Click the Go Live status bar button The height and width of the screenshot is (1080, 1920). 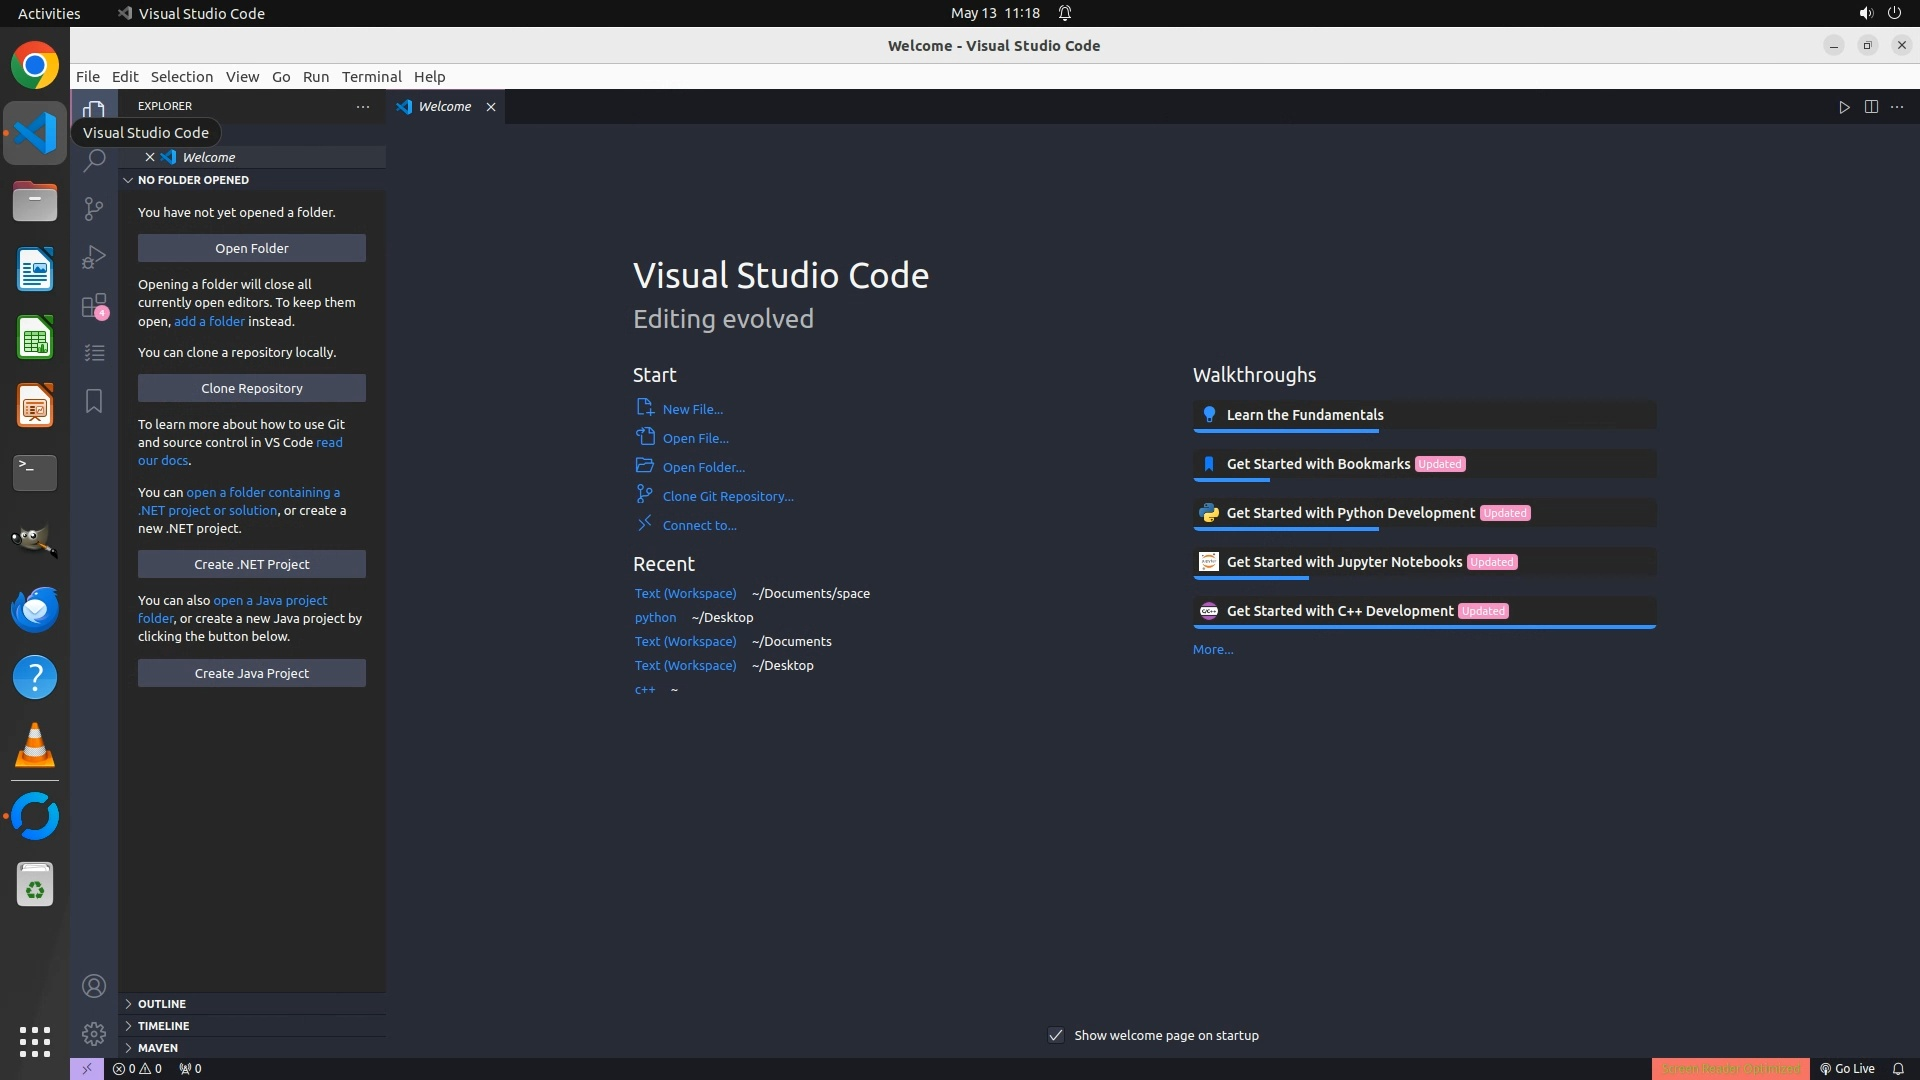tap(1847, 1068)
